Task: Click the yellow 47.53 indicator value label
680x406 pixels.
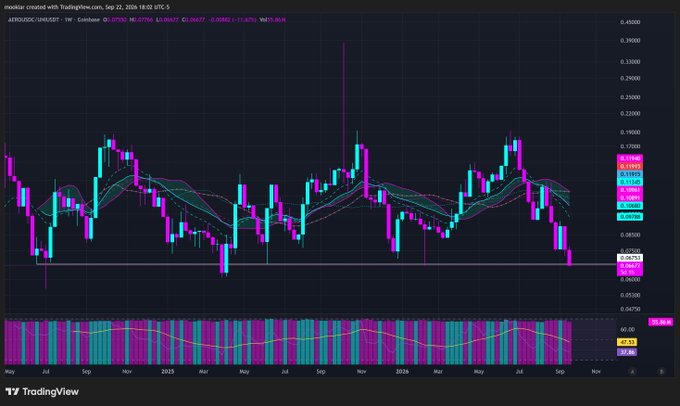Action: (x=627, y=342)
